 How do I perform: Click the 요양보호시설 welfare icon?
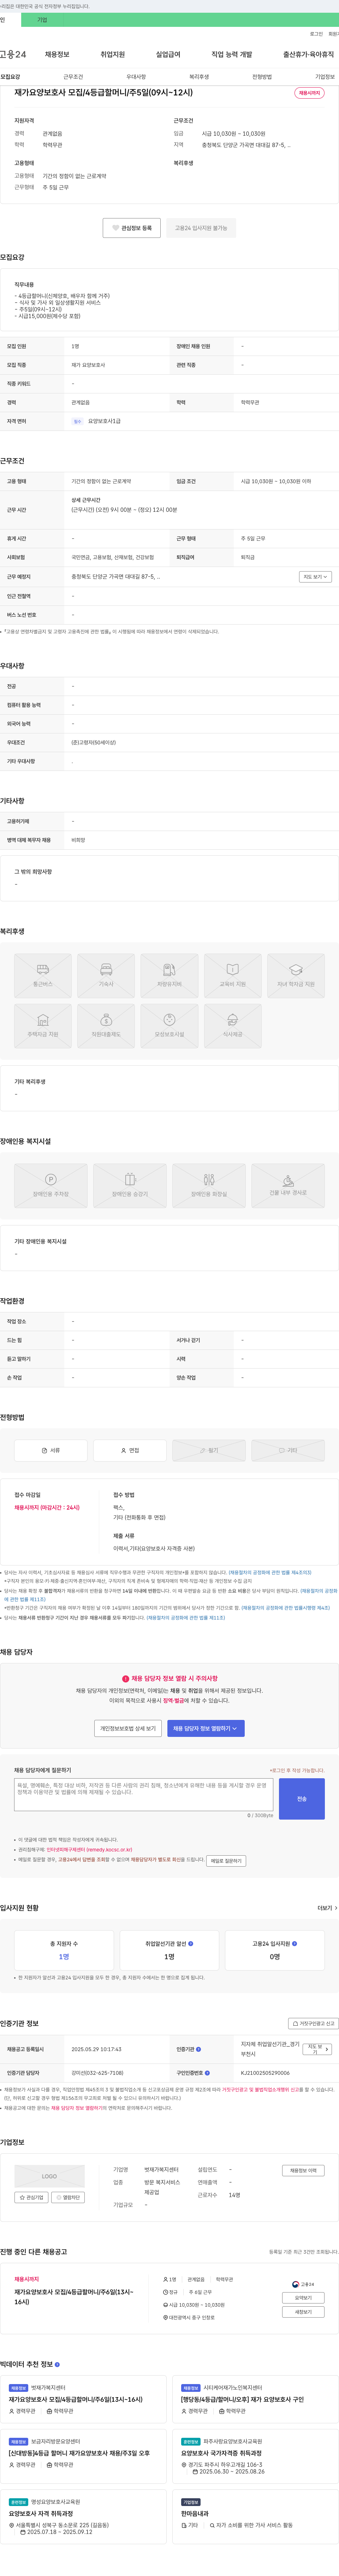coord(169,1026)
